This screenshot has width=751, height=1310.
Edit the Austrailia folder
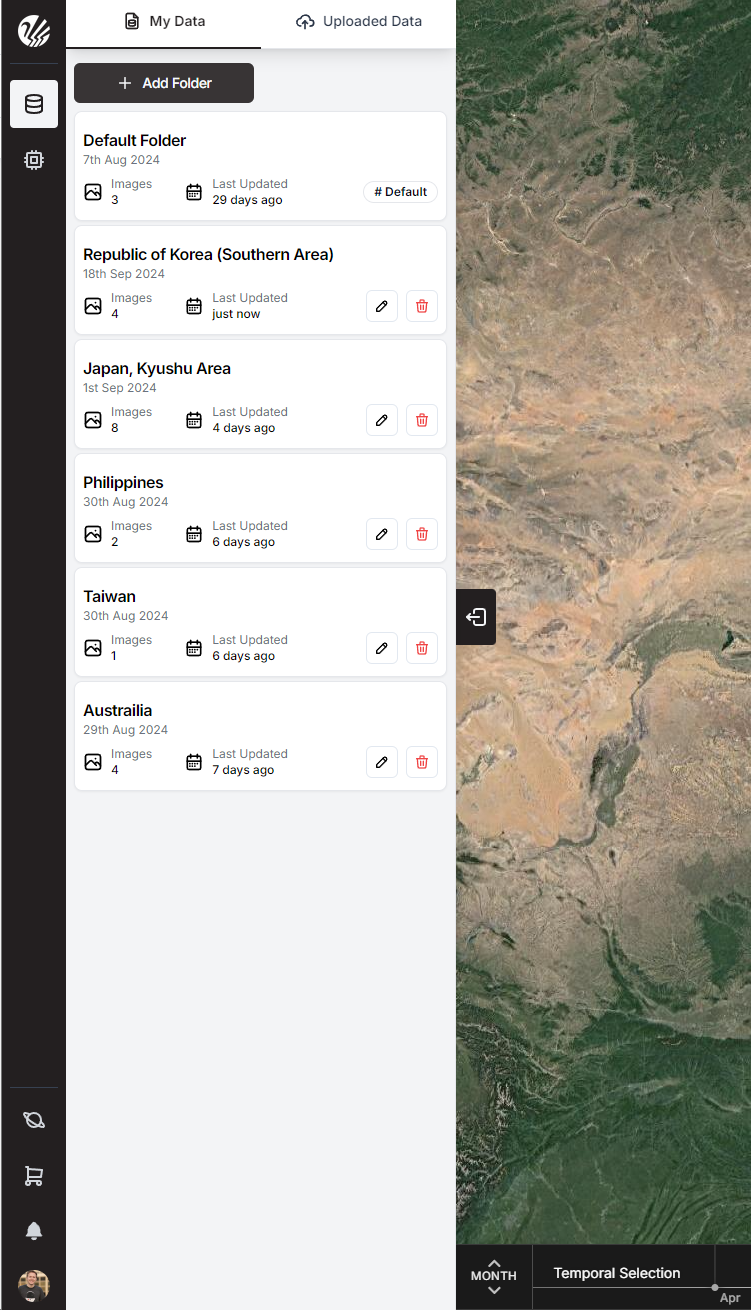tap(381, 762)
